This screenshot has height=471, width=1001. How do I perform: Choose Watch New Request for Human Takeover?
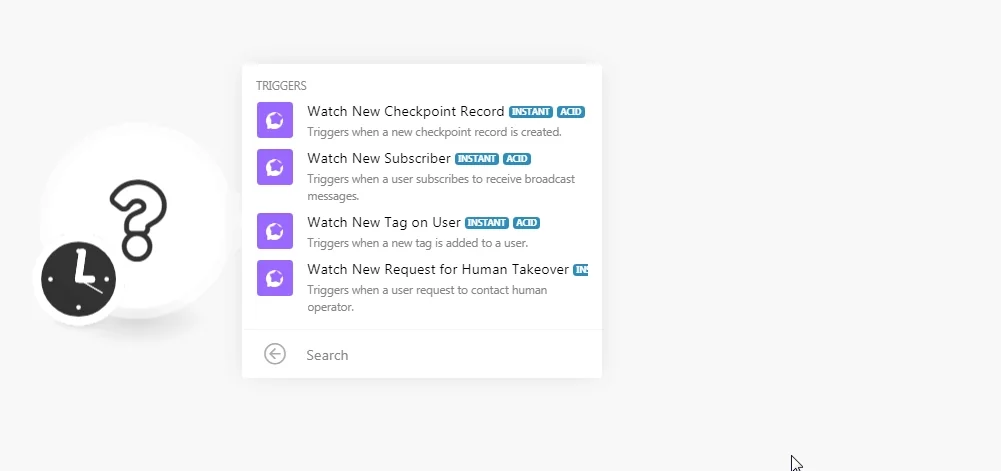click(422, 287)
